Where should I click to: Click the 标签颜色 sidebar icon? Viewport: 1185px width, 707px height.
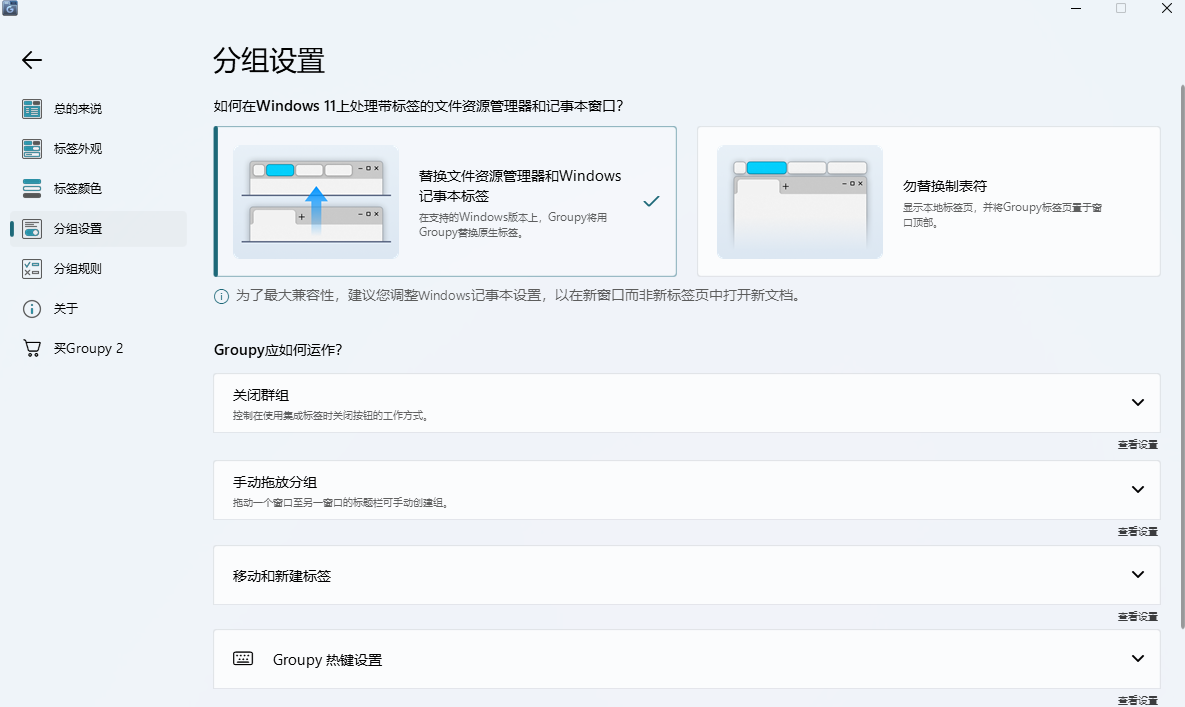[32, 188]
